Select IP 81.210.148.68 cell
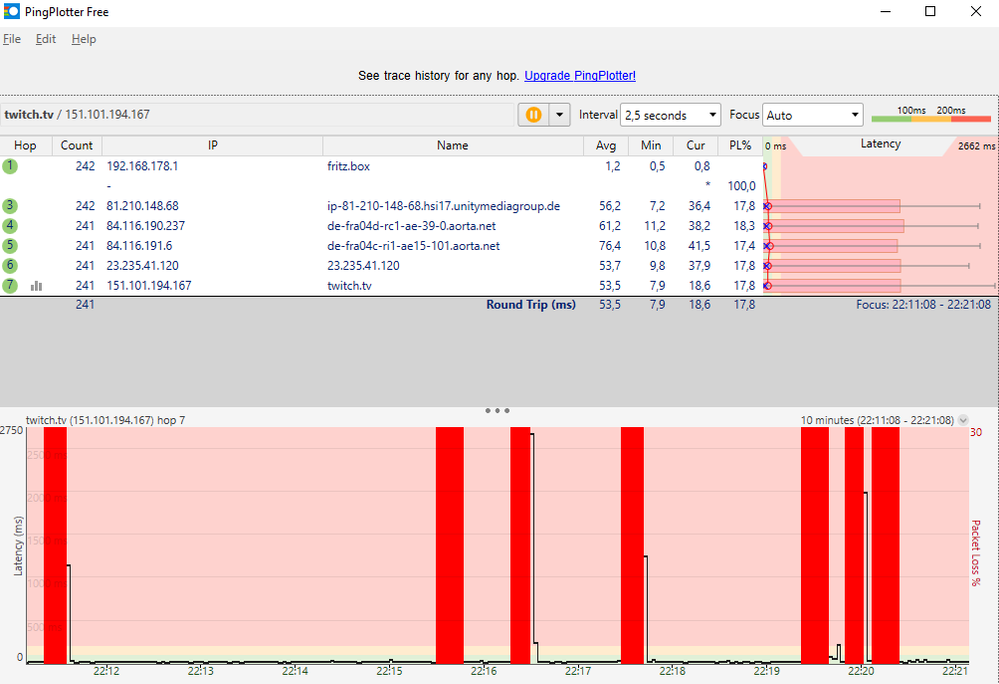 pos(142,206)
